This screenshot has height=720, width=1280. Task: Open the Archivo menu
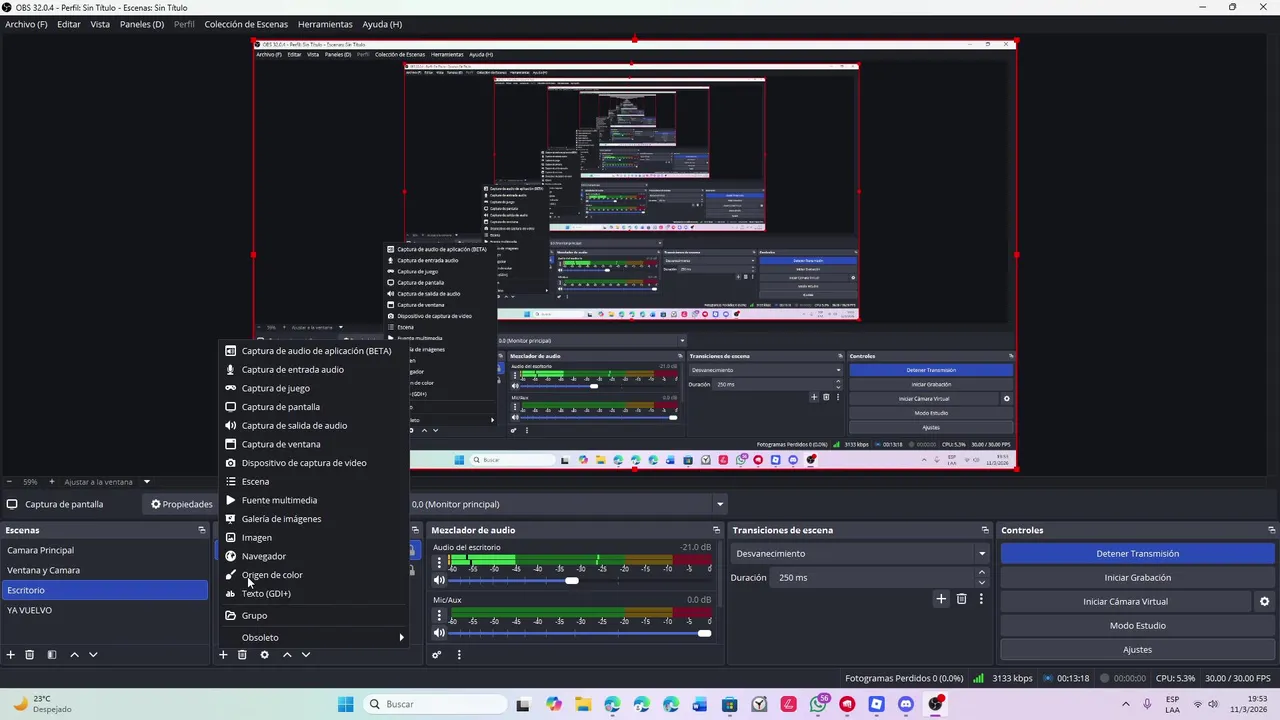[26, 24]
